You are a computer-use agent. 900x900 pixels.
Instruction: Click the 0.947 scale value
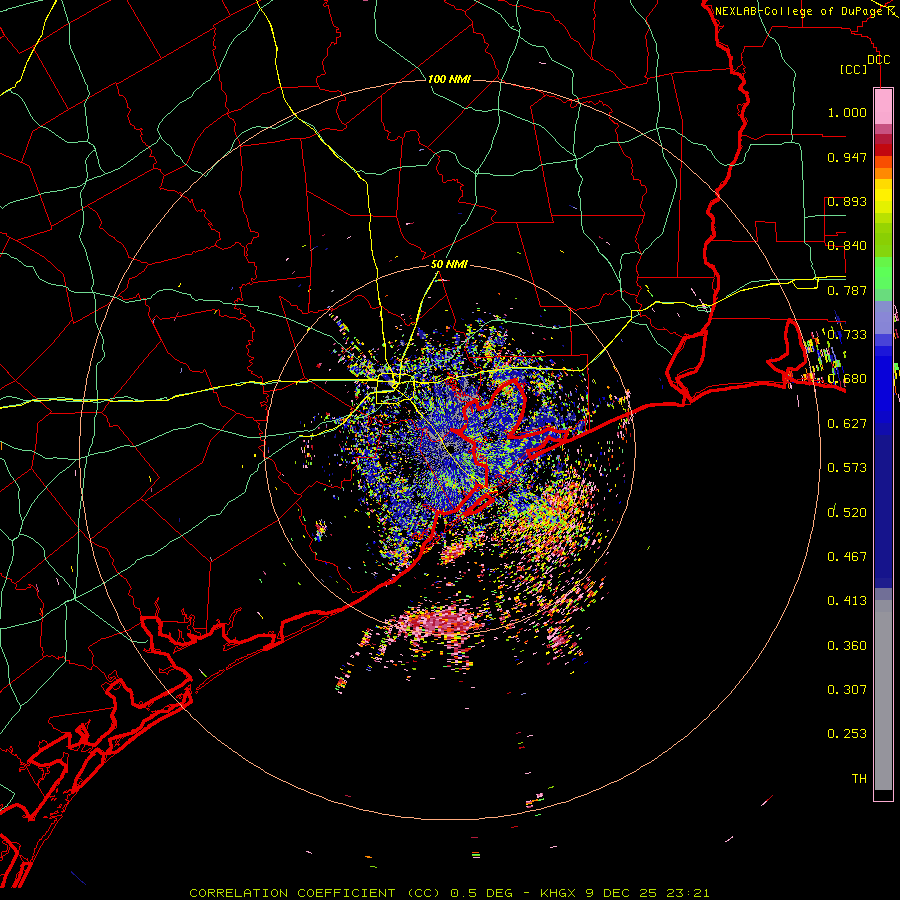[x=847, y=157]
